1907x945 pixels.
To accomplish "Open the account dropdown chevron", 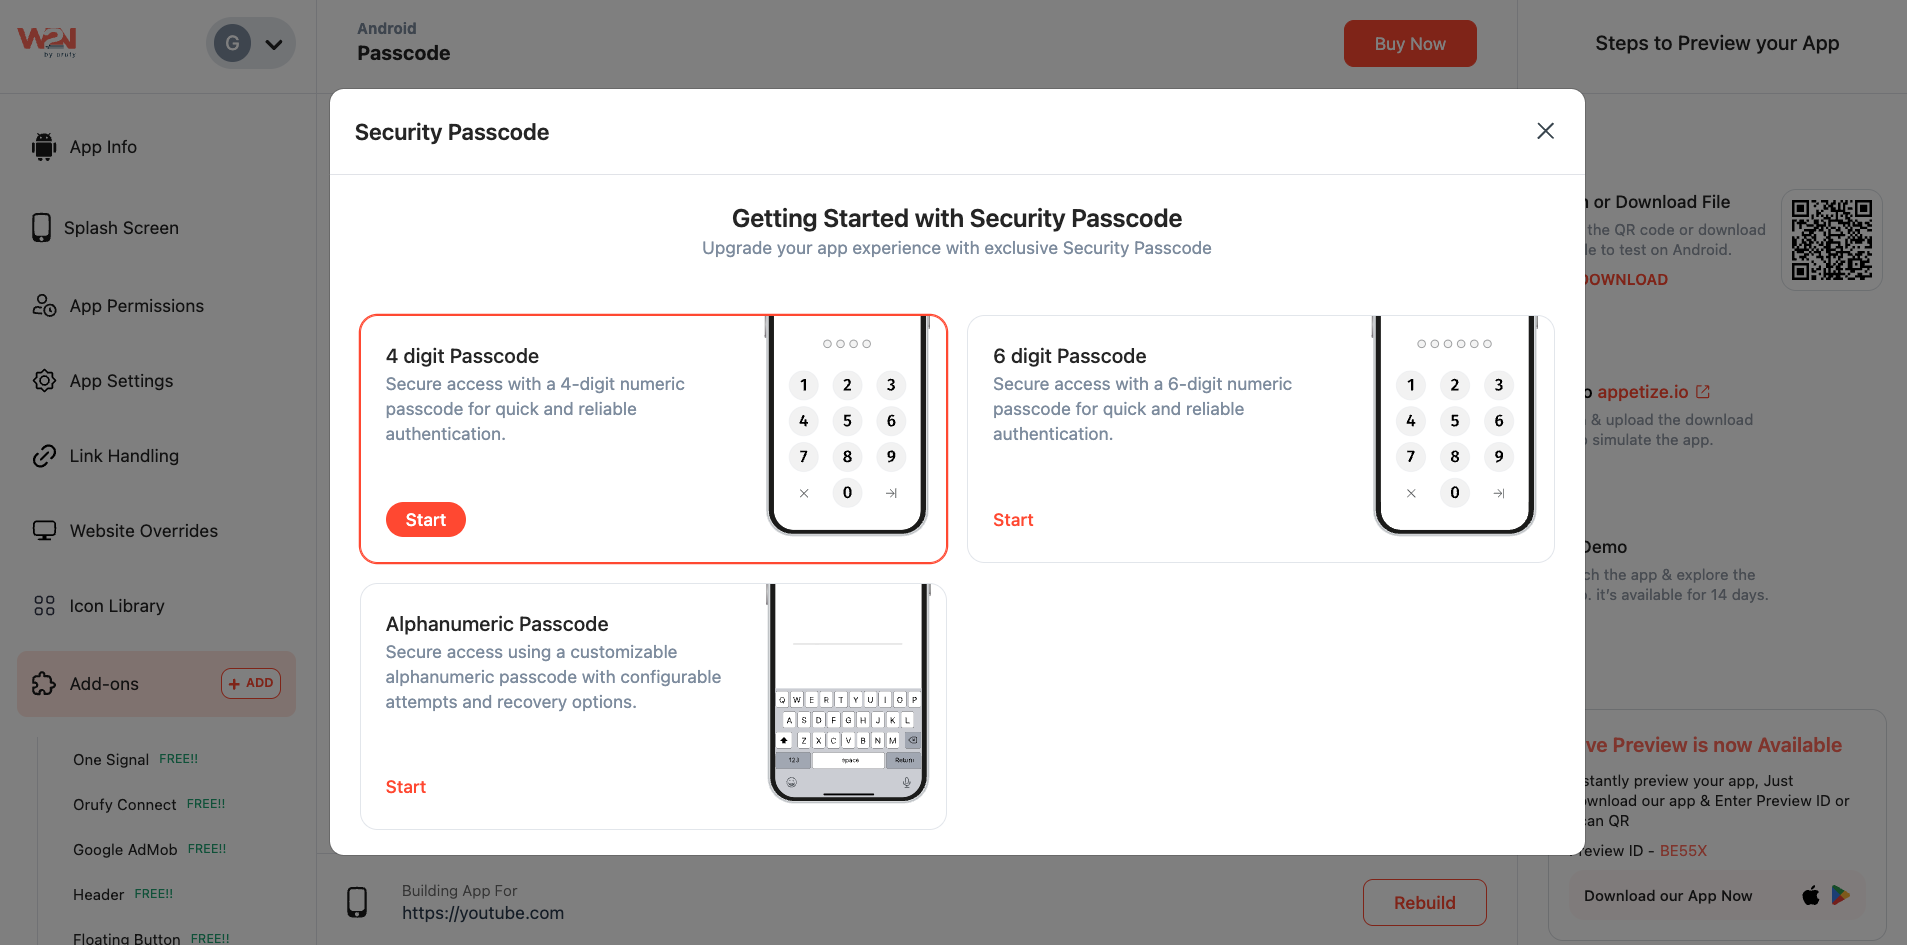I will (274, 44).
